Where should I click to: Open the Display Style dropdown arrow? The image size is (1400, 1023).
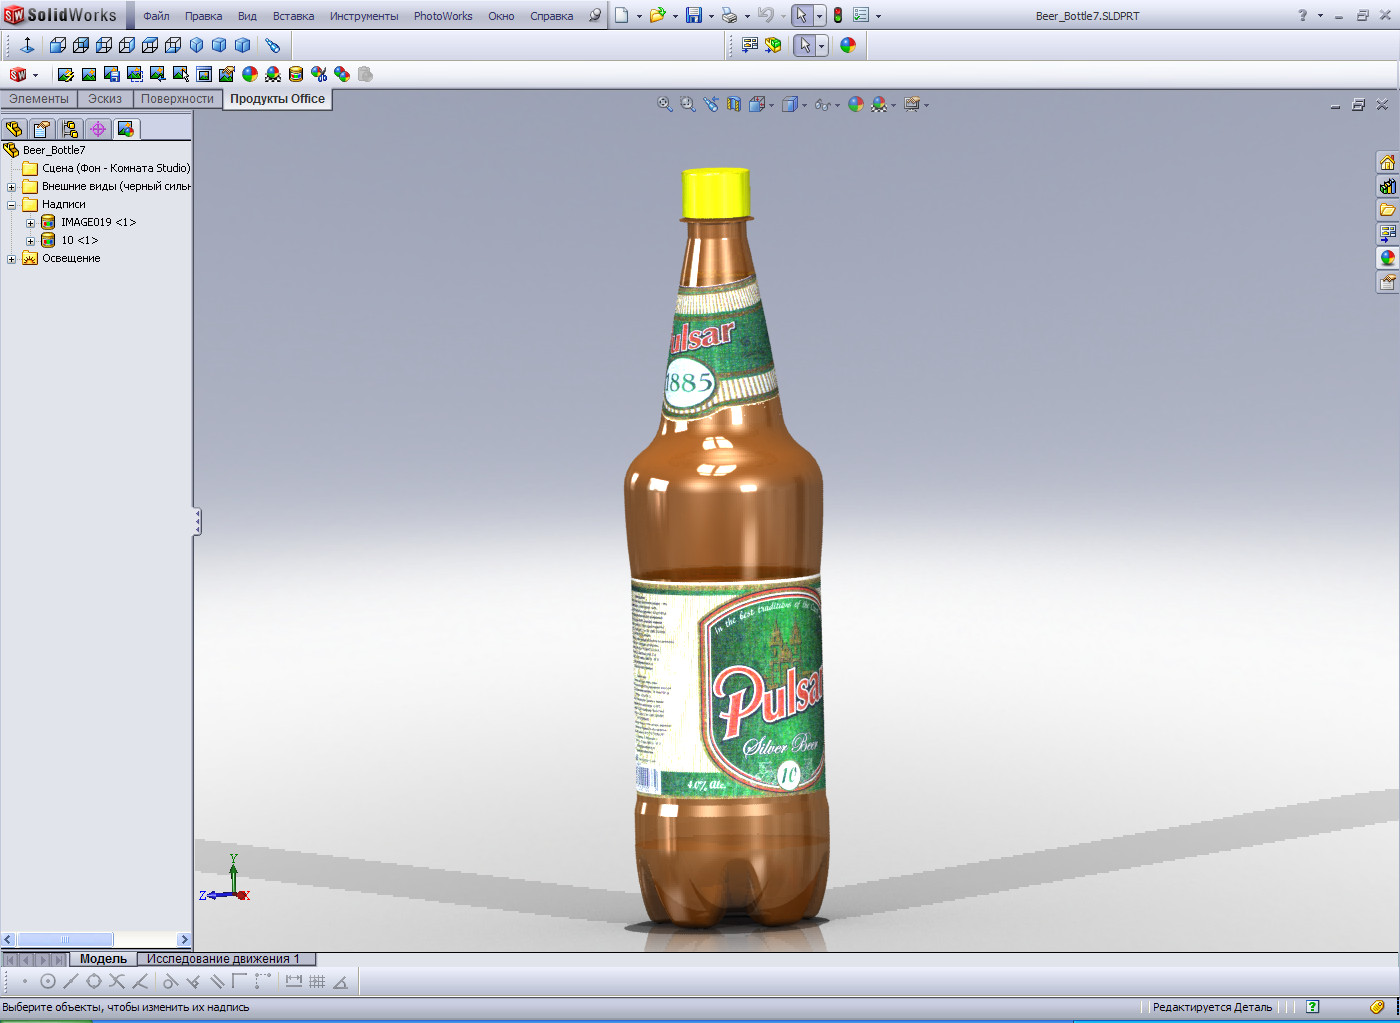click(804, 105)
